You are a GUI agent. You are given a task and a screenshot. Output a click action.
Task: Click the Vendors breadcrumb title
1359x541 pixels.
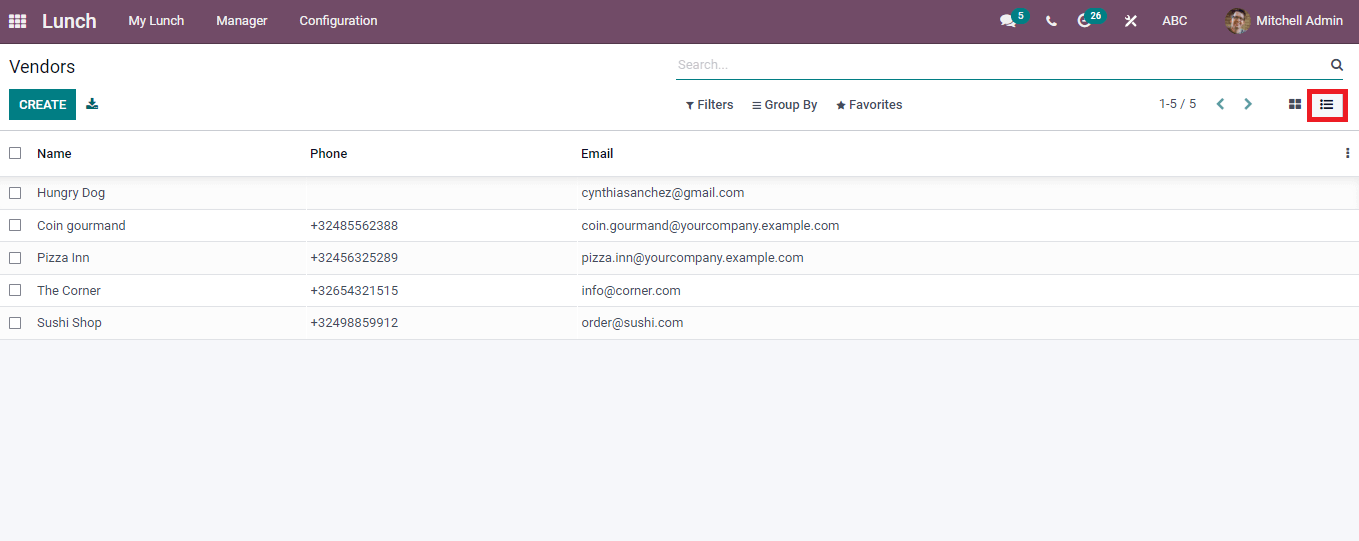point(42,67)
